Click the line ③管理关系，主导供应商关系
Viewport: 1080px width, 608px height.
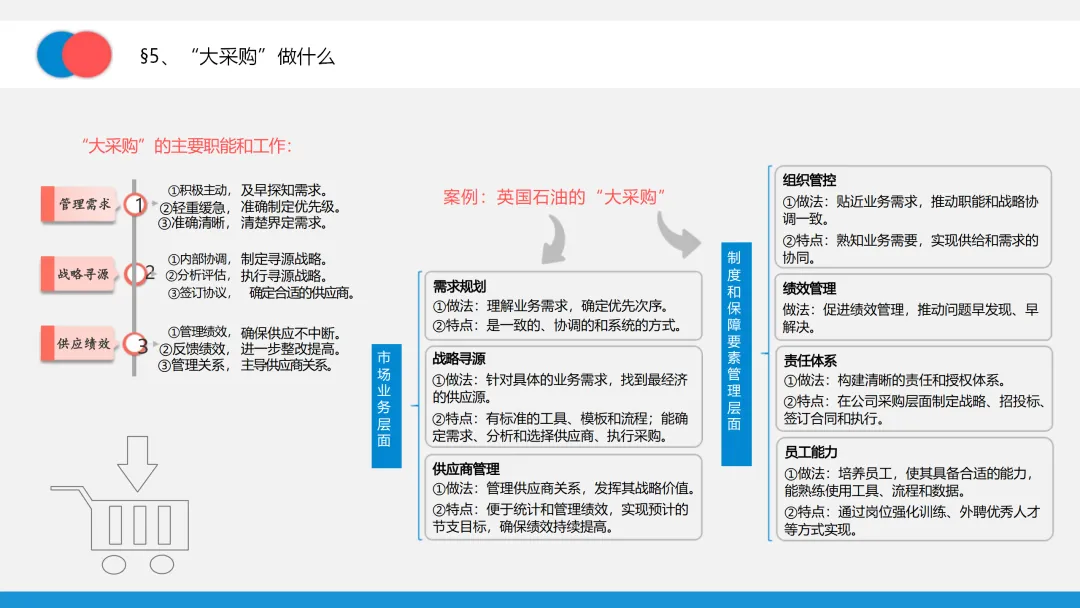[x=246, y=366]
